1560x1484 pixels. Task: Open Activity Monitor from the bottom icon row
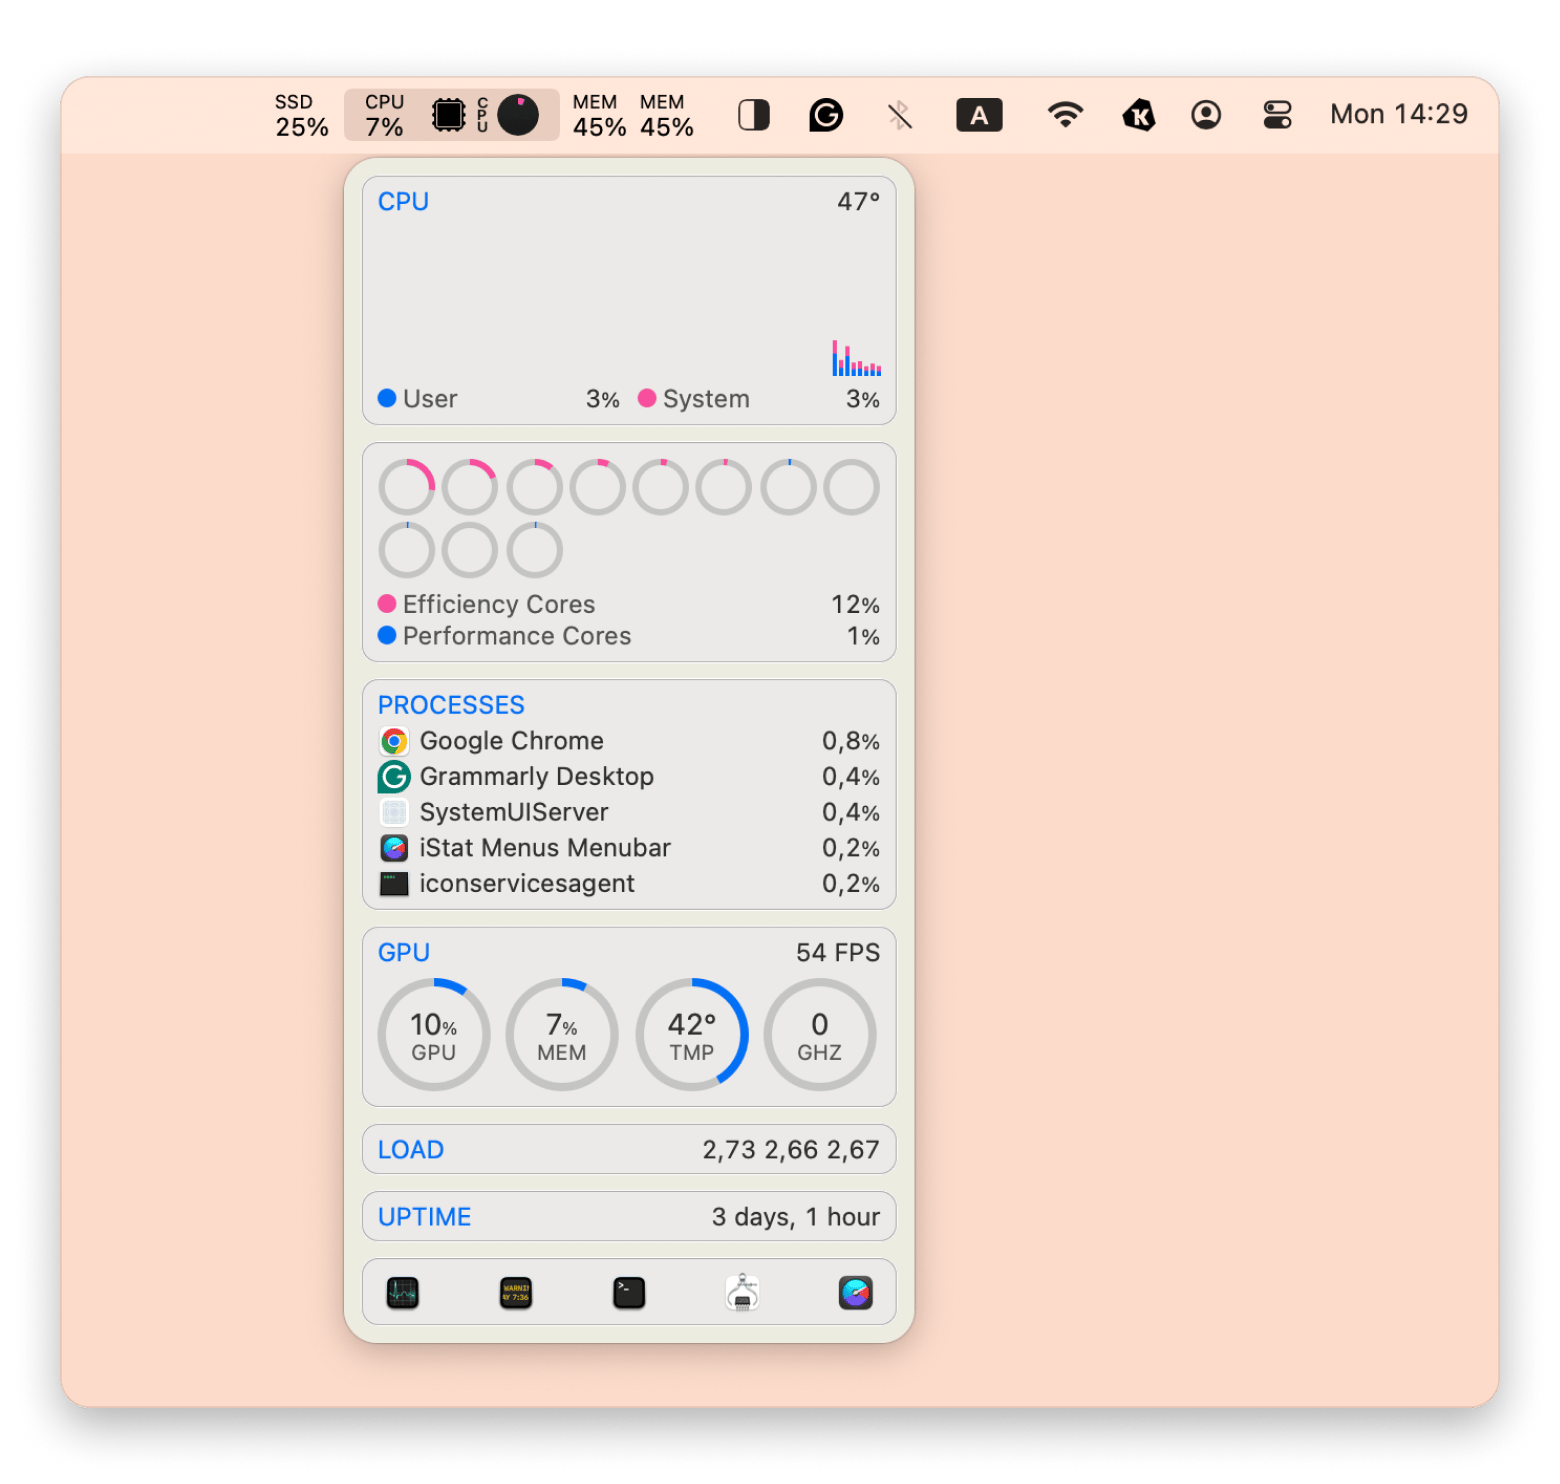402,1293
